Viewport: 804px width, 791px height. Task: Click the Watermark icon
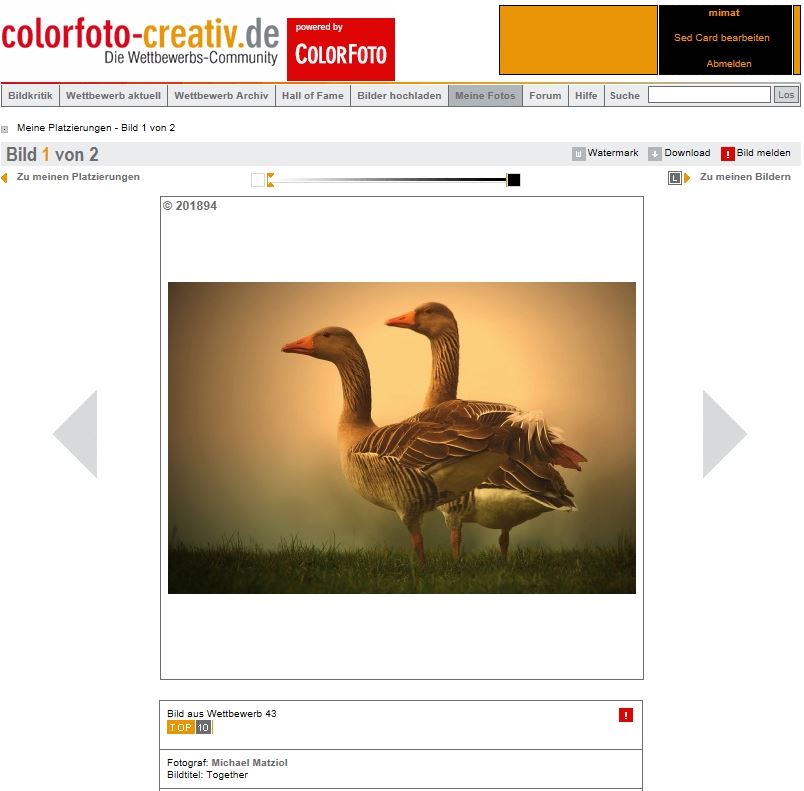tap(578, 154)
